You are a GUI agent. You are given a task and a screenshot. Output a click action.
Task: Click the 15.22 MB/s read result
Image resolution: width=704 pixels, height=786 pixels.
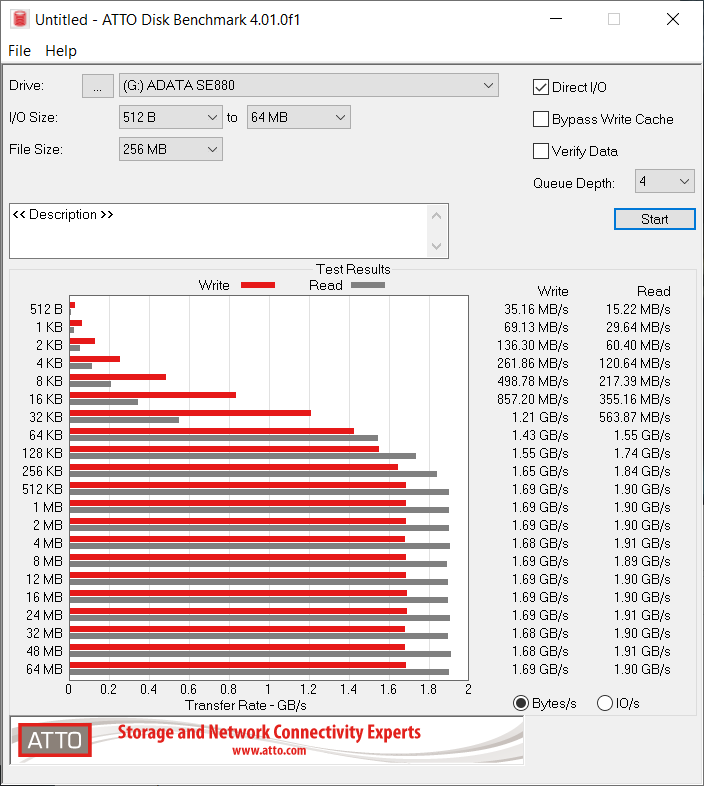tap(638, 309)
